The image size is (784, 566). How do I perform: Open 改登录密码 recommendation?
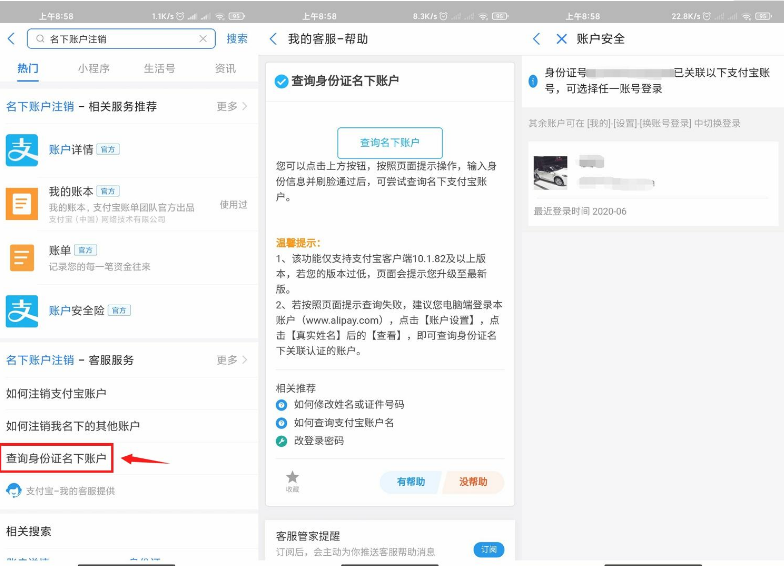click(319, 441)
